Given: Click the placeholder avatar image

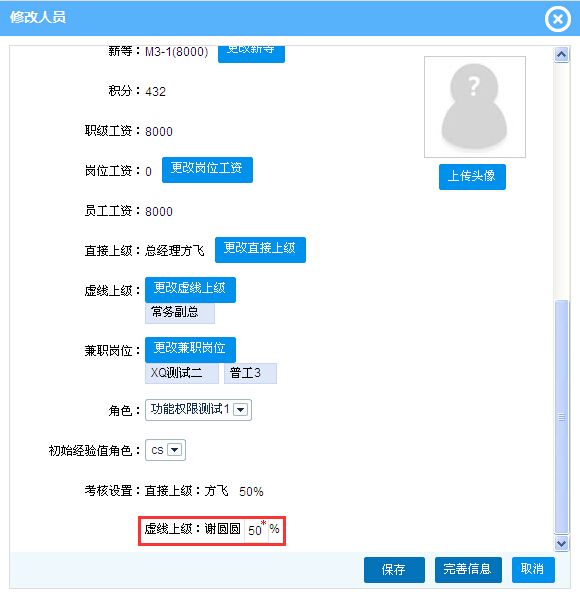Looking at the screenshot, I should pos(475,107).
